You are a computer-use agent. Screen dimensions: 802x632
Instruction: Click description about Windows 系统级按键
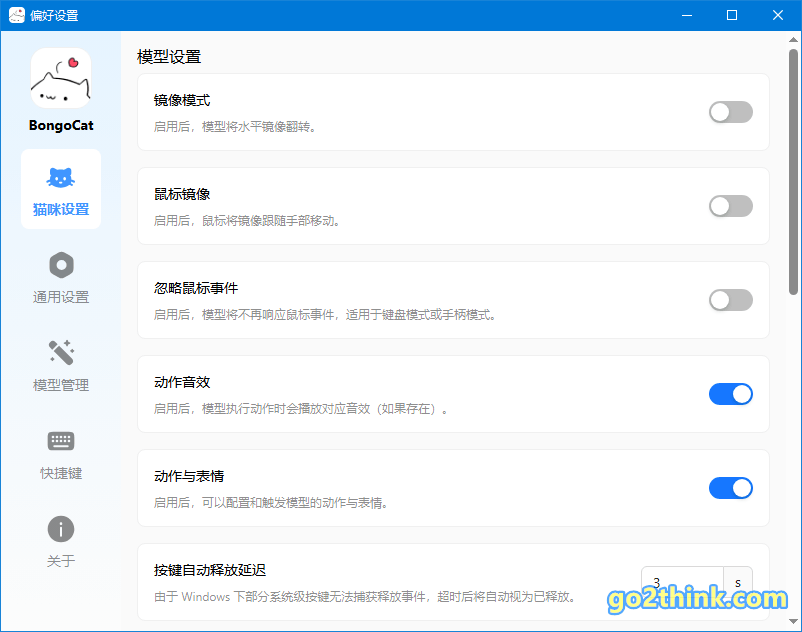click(366, 597)
